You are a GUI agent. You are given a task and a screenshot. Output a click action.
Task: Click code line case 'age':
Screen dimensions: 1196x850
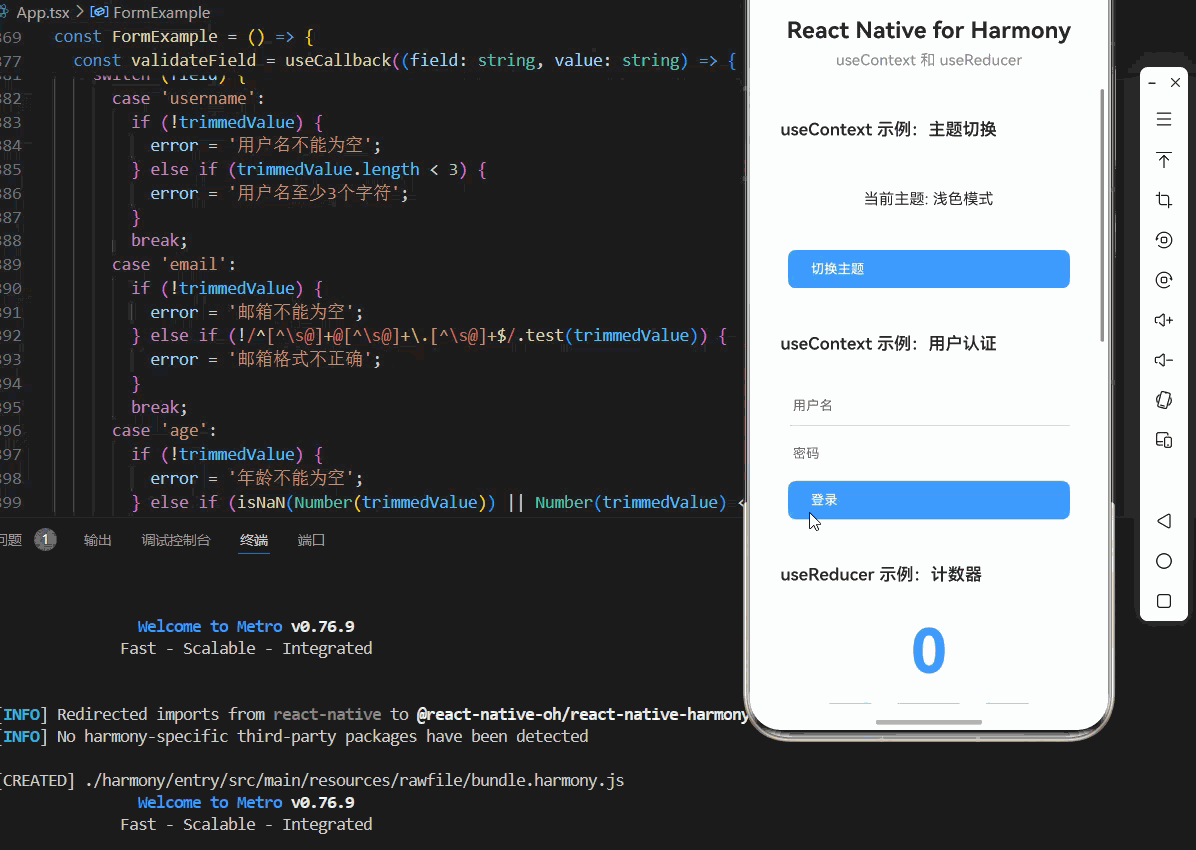[x=165, y=431]
